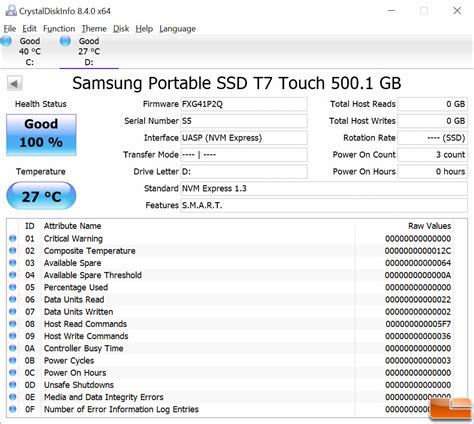
Task: Select the Percentage Used attribute name
Action: (x=76, y=287)
